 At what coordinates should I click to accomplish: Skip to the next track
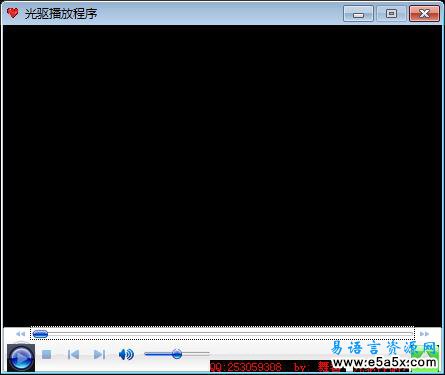pos(99,354)
